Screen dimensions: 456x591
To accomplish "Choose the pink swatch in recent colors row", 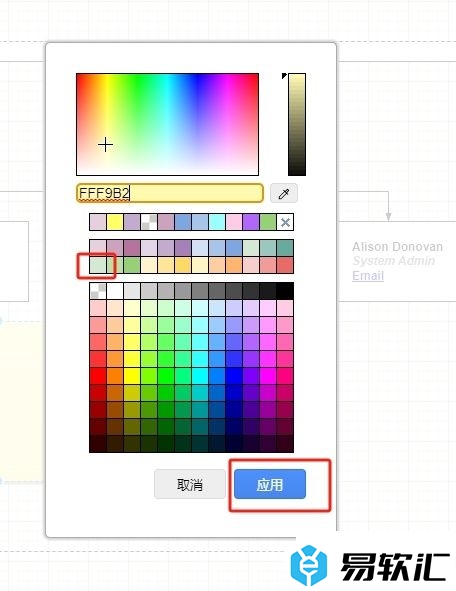I will 234,222.
